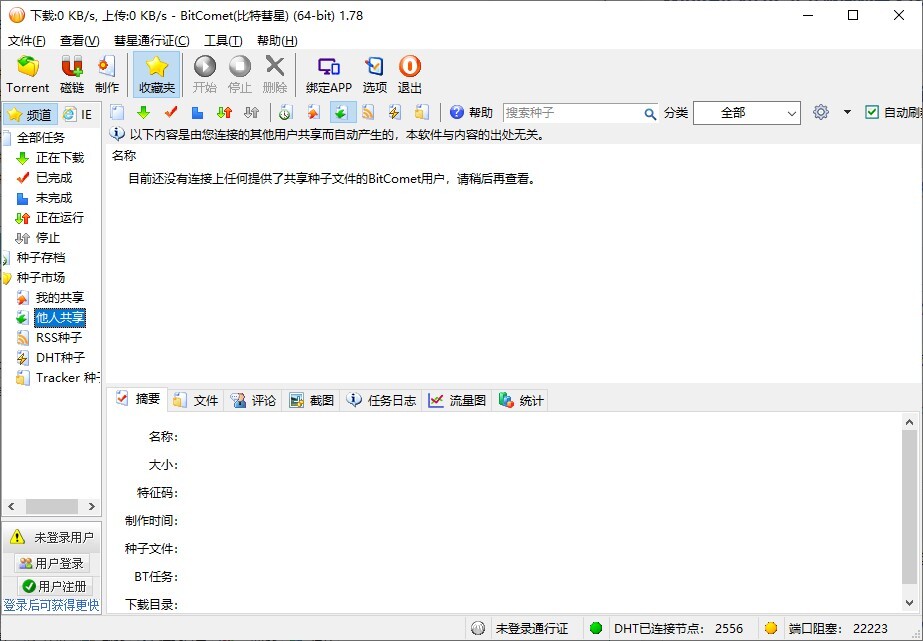The width and height of the screenshot is (923, 641).
Task: Select 我的共享 in the sidebar tree
Action: [59, 298]
